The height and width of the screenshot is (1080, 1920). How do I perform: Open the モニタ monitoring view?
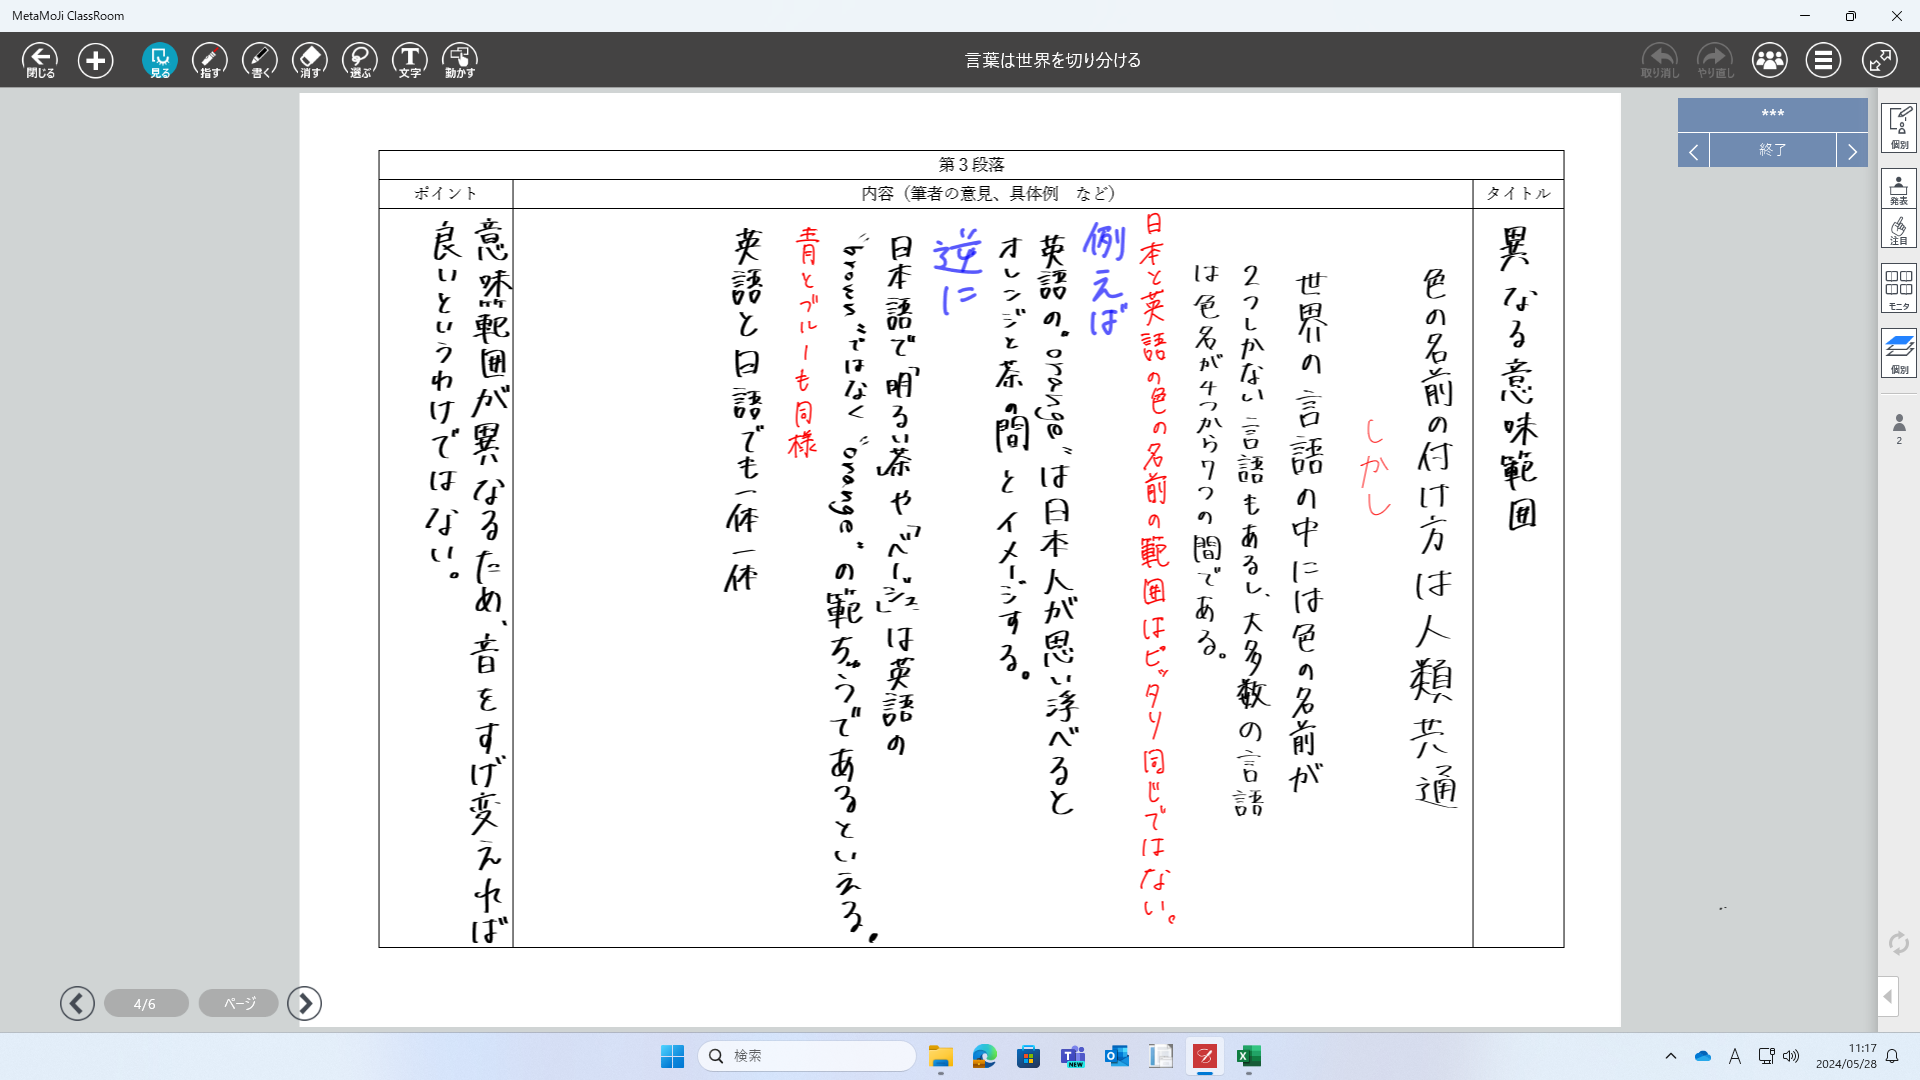1898,288
